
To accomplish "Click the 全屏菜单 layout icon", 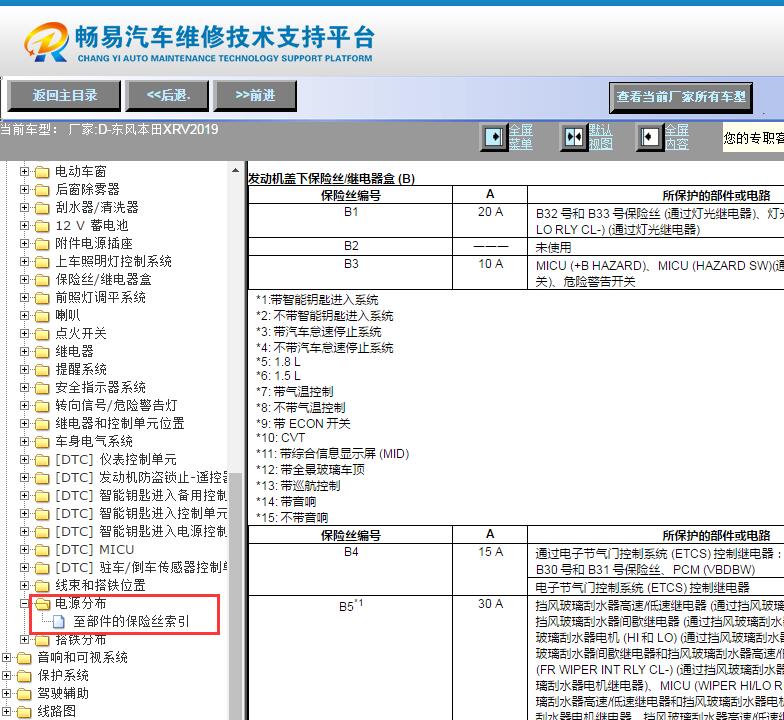I will [x=494, y=136].
